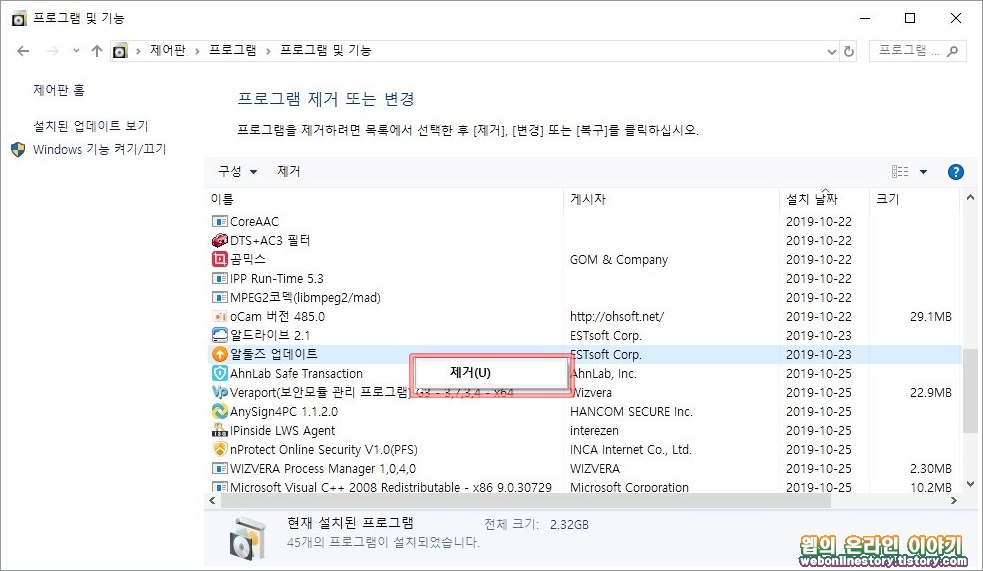Click the AnySign4PC program icon
983x571 pixels.
[219, 411]
